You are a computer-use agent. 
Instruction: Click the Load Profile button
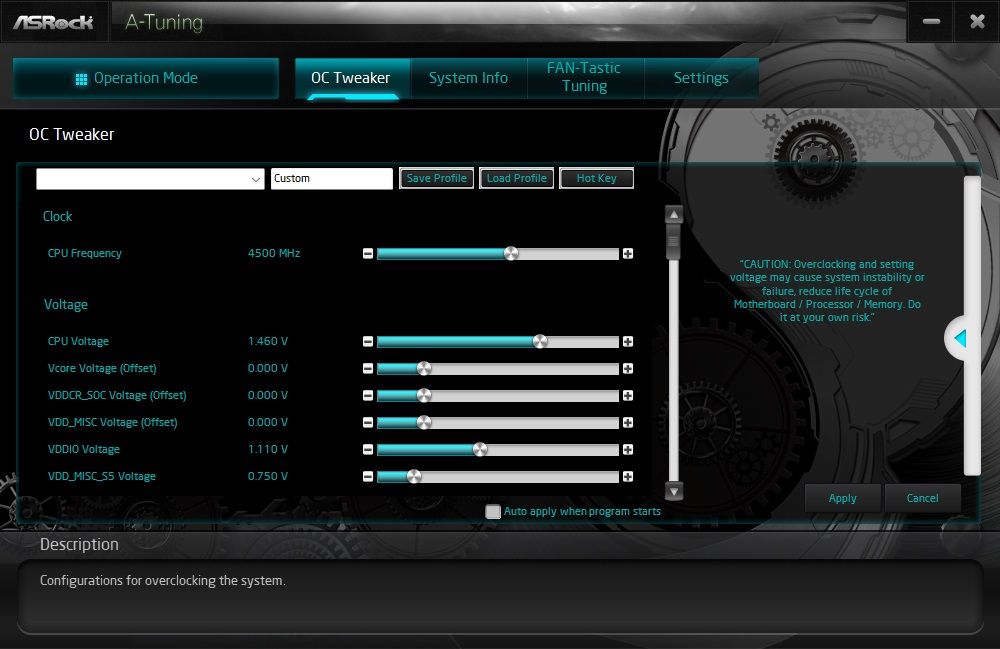(x=517, y=179)
